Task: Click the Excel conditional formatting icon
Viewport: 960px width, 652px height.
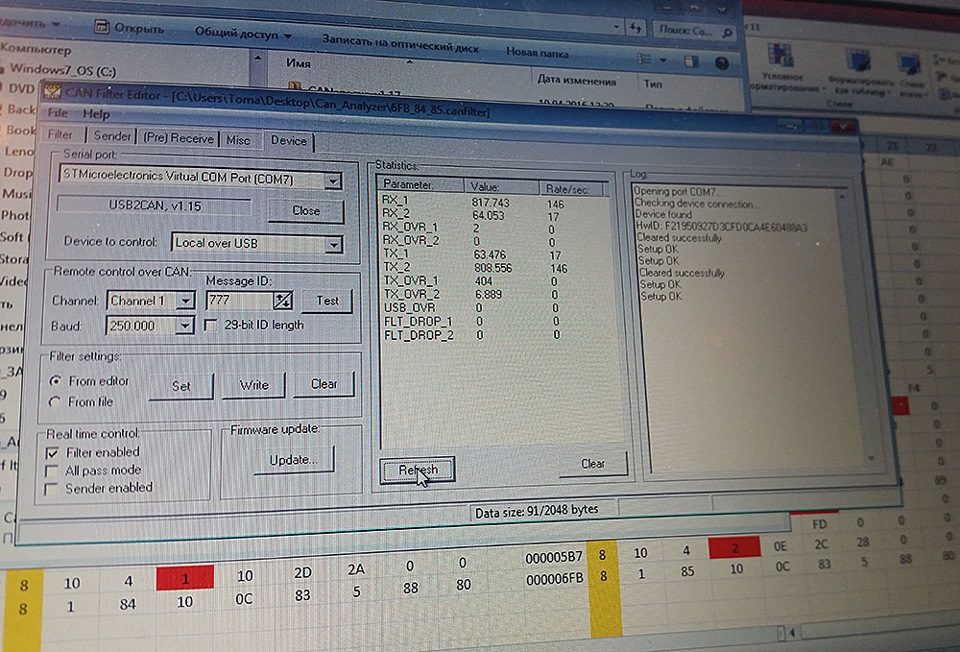Action: (x=781, y=56)
